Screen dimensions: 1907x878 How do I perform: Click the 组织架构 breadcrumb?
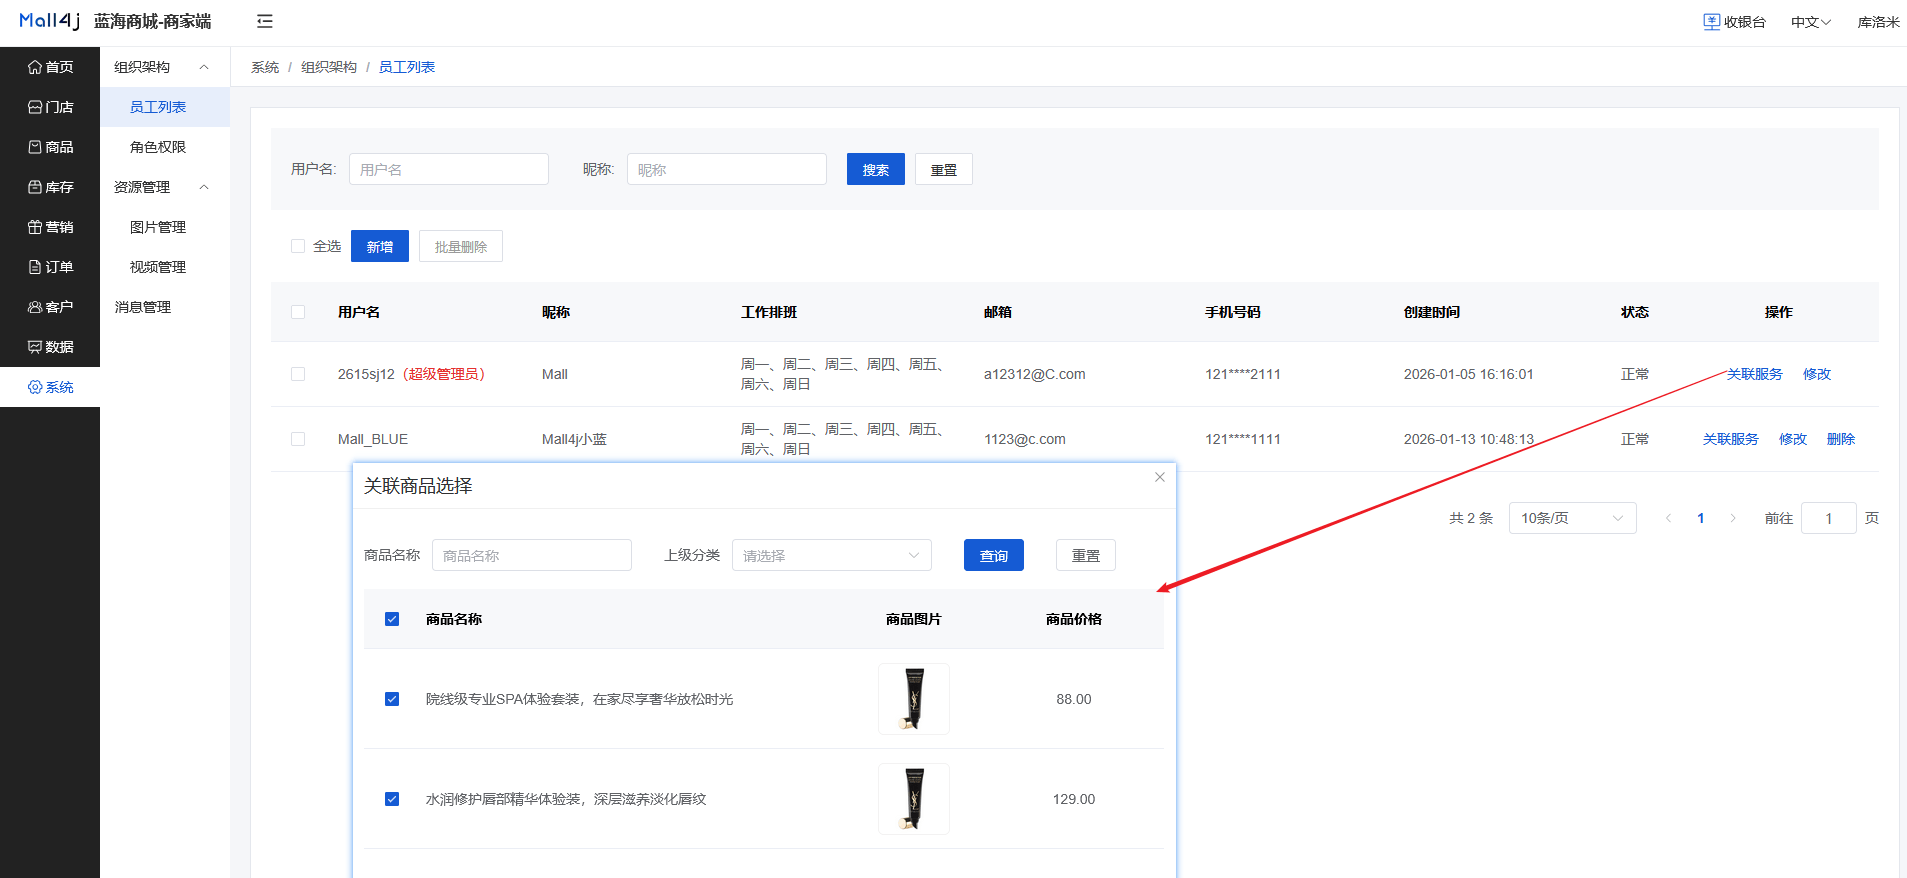tap(329, 67)
